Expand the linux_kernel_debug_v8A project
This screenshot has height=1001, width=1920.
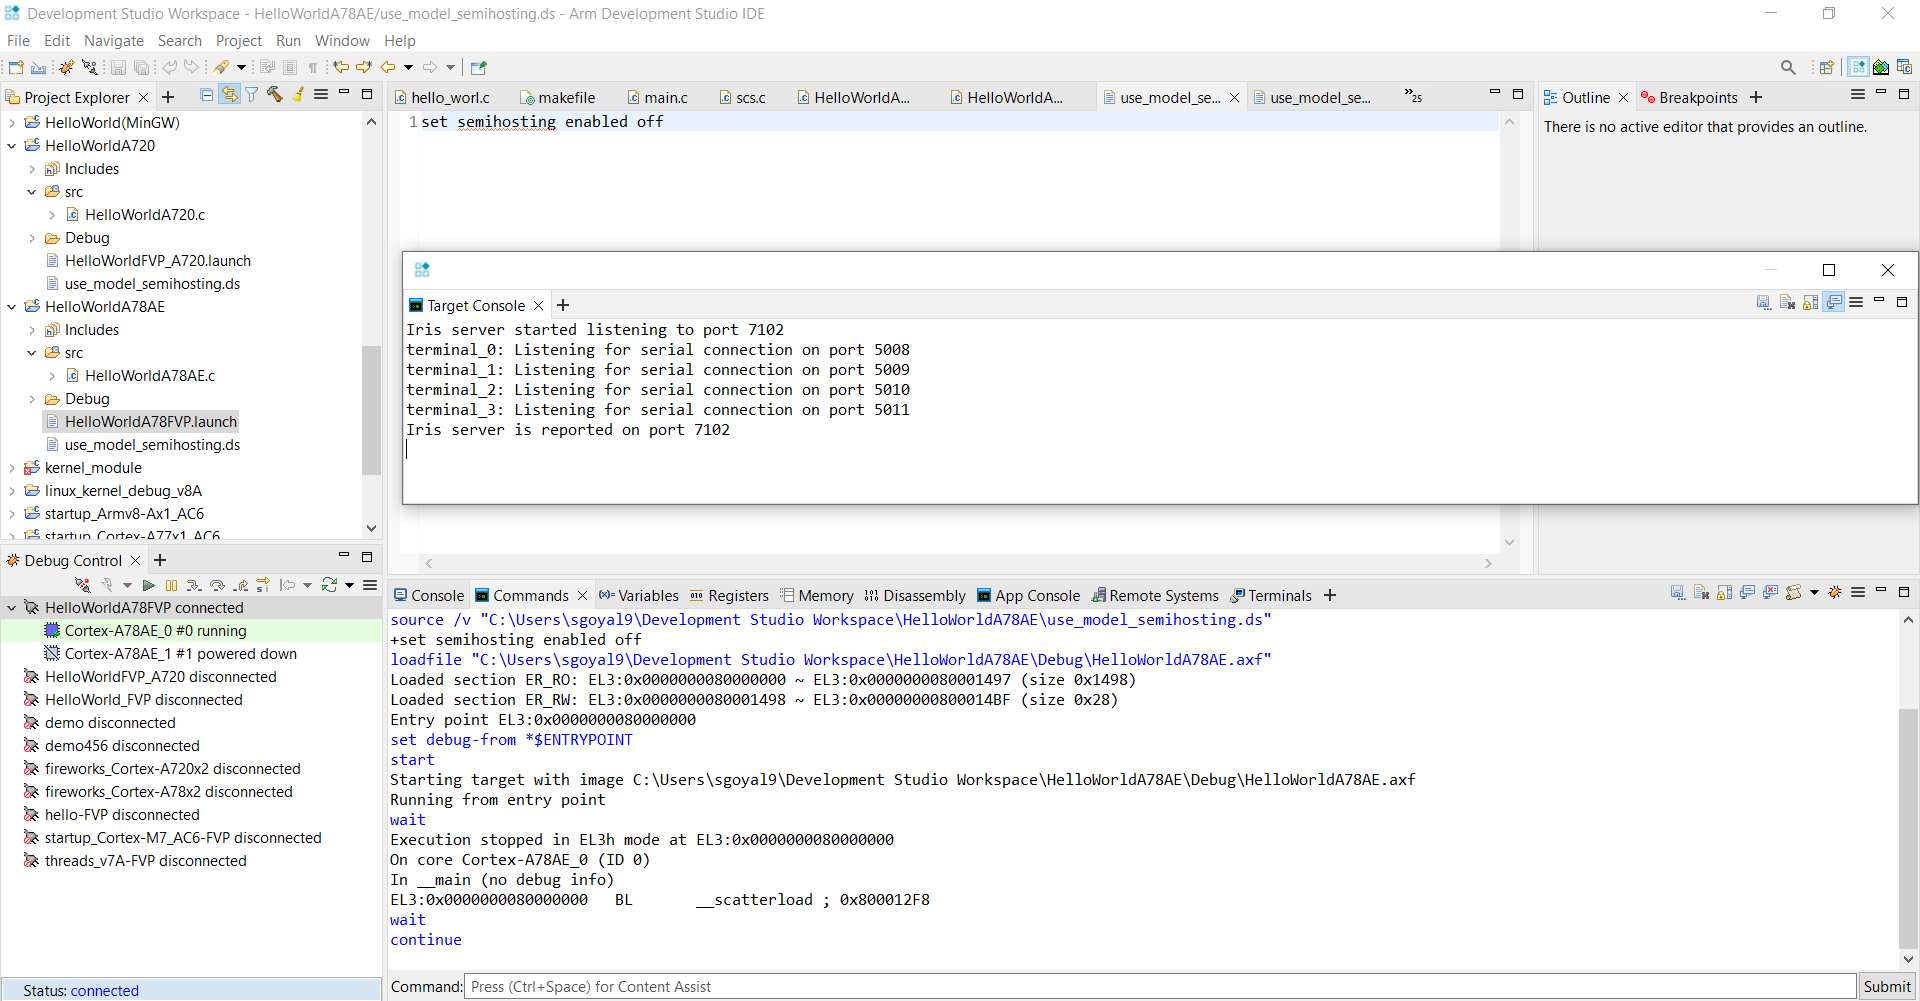click(x=12, y=491)
